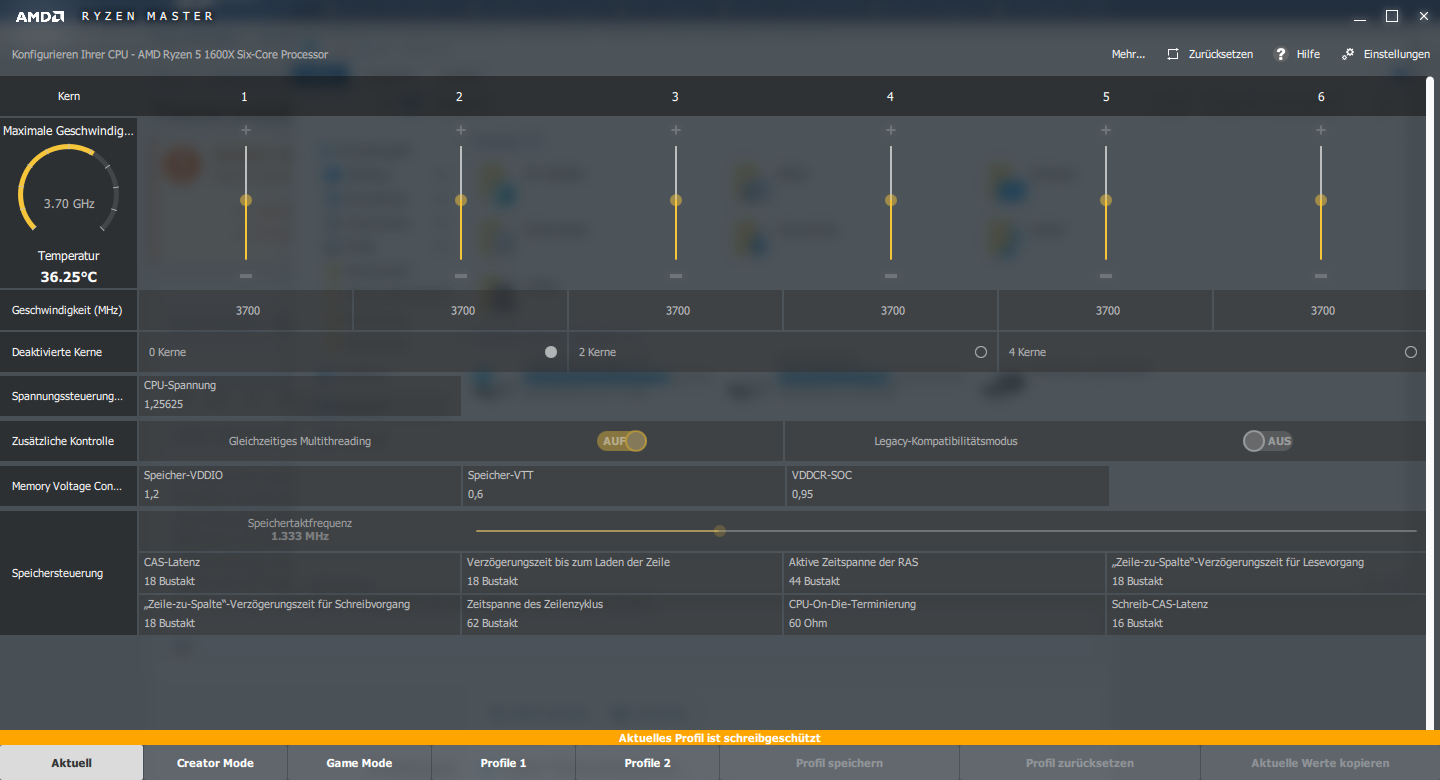Switch to the Aktuell profile tab
Screen dimensions: 1440x780
(72, 763)
